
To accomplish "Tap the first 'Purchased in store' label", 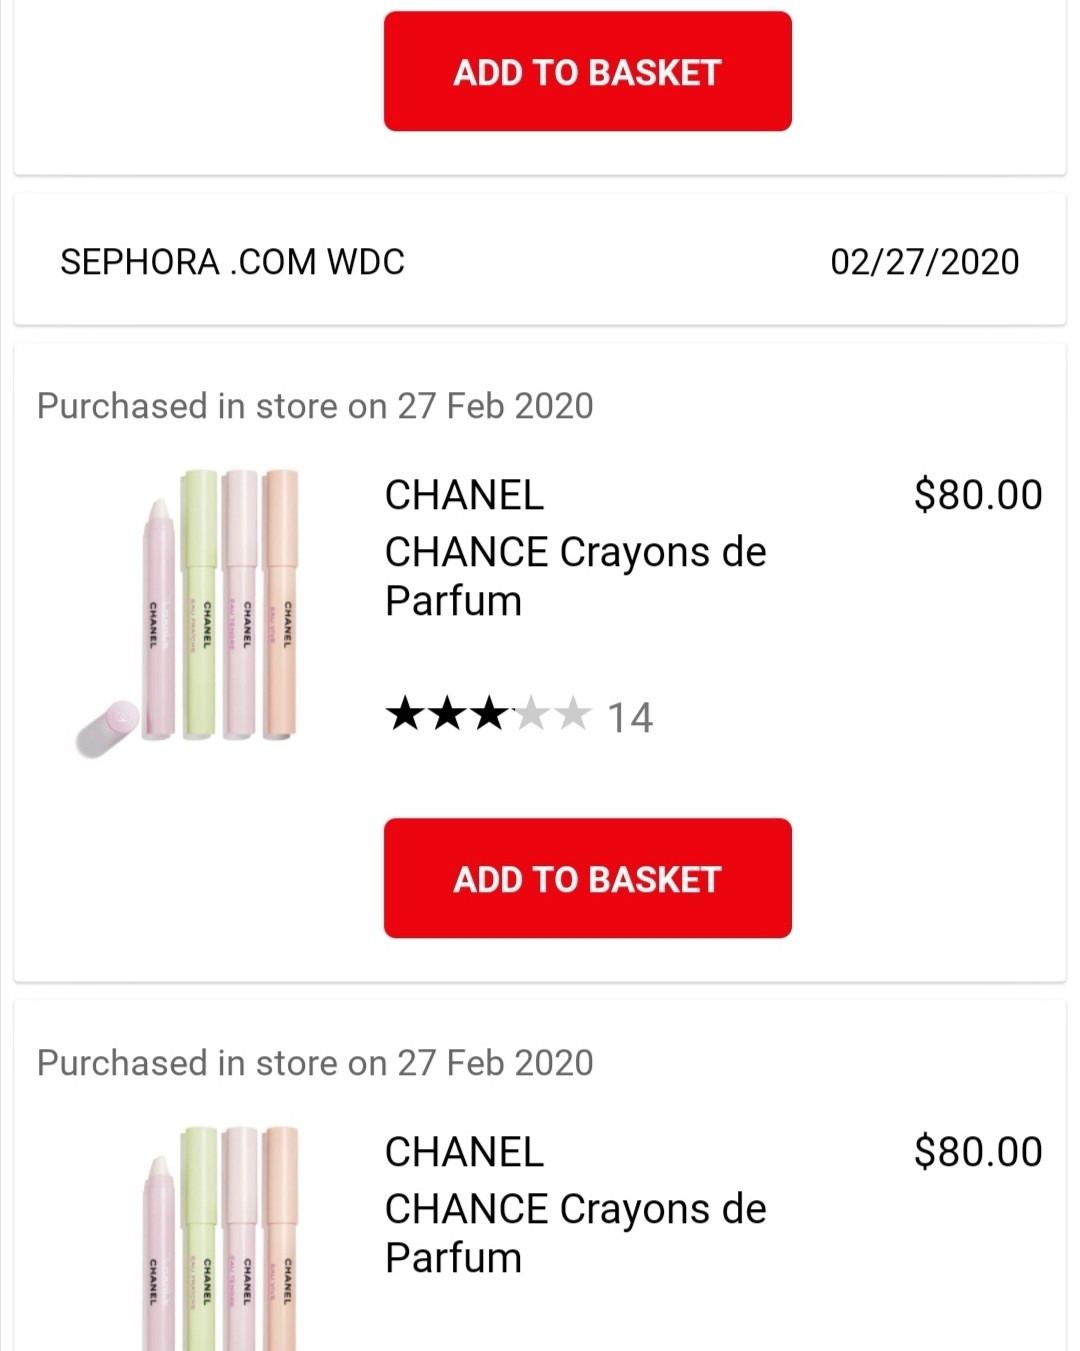I will point(315,406).
